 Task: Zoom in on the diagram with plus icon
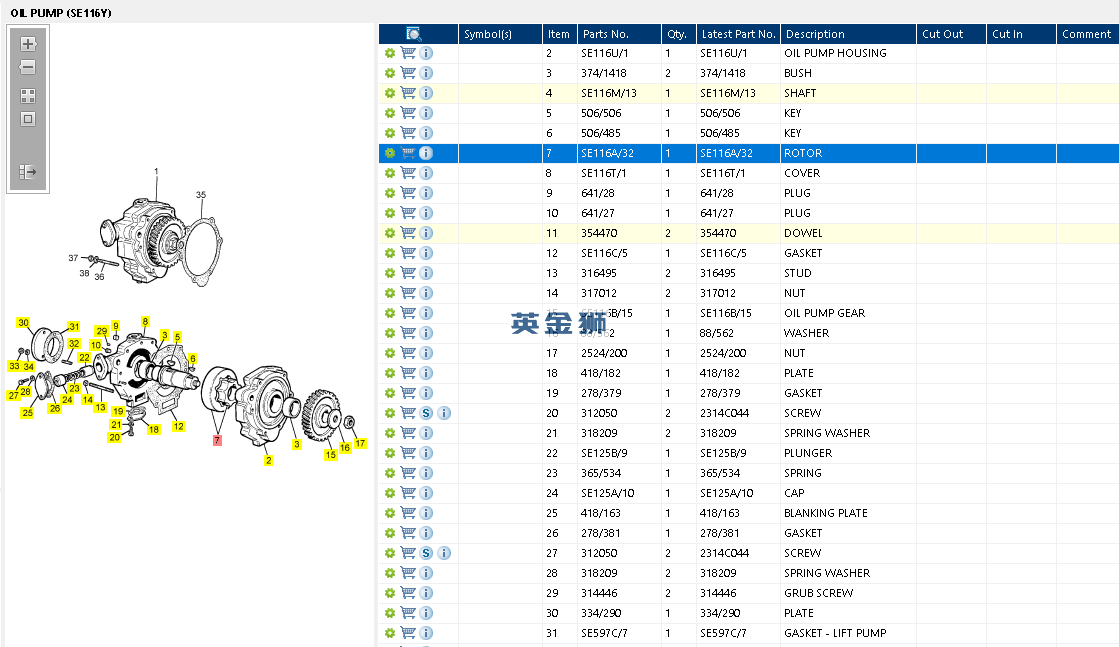click(28, 44)
